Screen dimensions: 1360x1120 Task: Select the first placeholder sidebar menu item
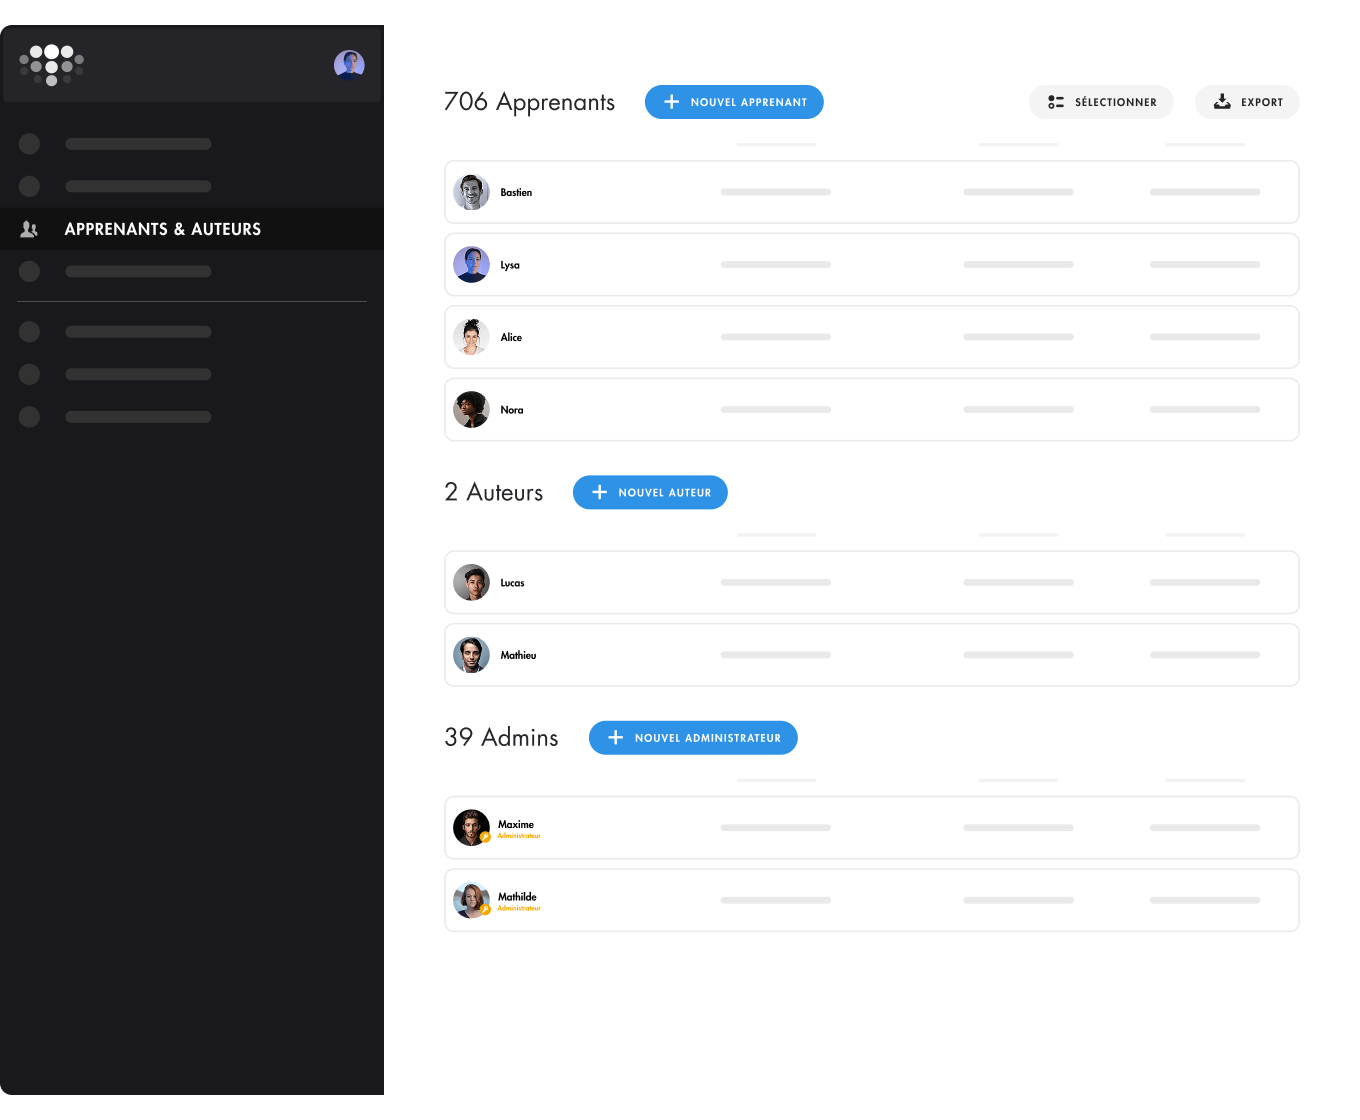(115, 144)
